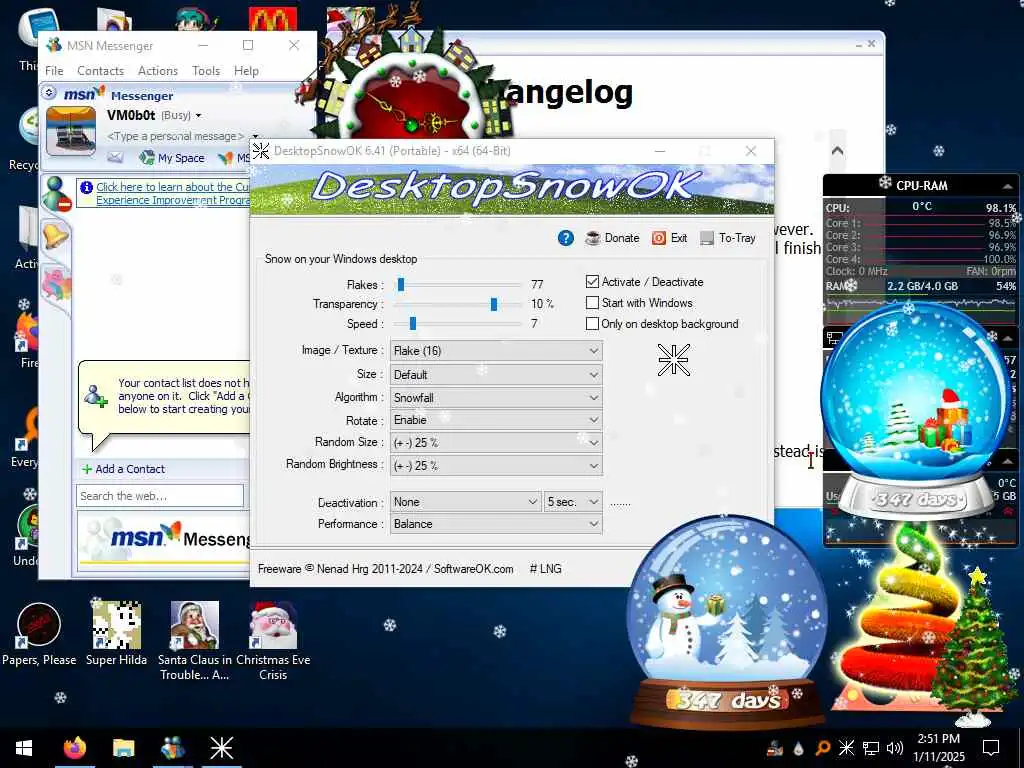Screen dimensions: 1024x768
Task: Select the contacts buddy tab icon in Messenger
Action: click(x=57, y=194)
